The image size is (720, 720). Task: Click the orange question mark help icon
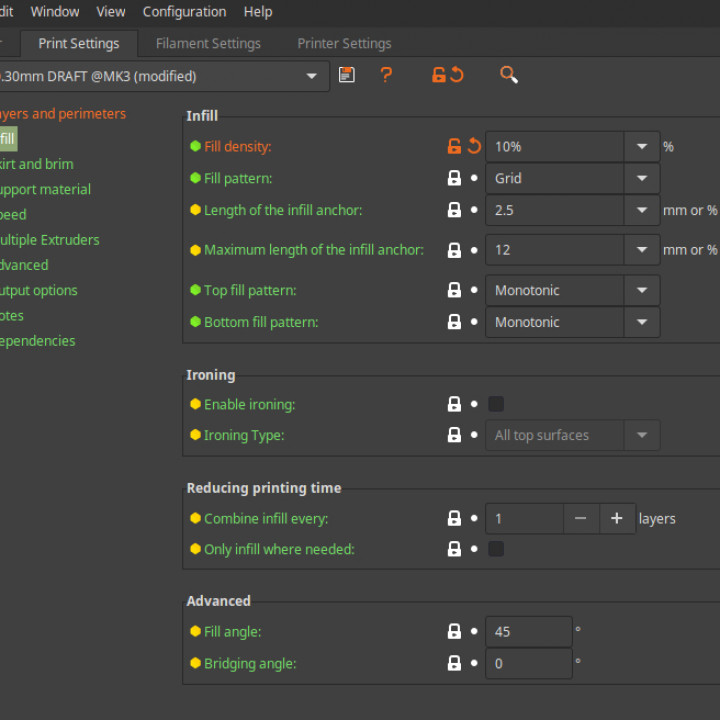click(386, 75)
